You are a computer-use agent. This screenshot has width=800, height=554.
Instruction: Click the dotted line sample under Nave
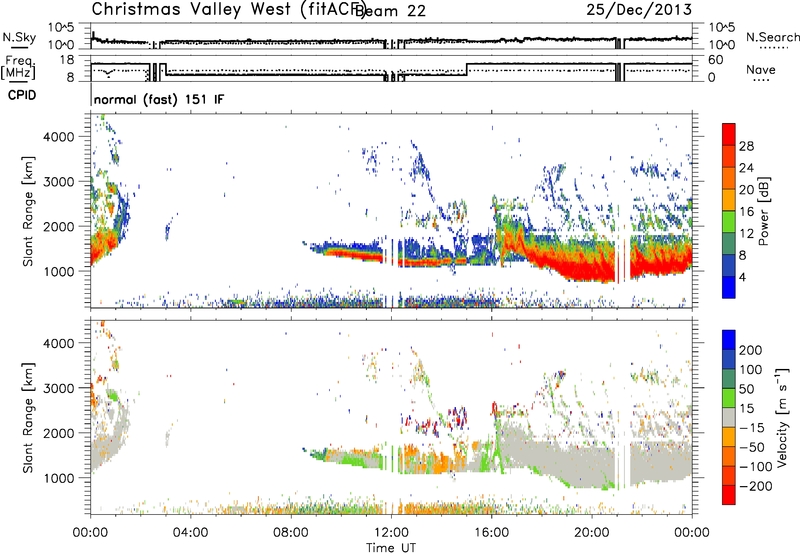point(761,81)
